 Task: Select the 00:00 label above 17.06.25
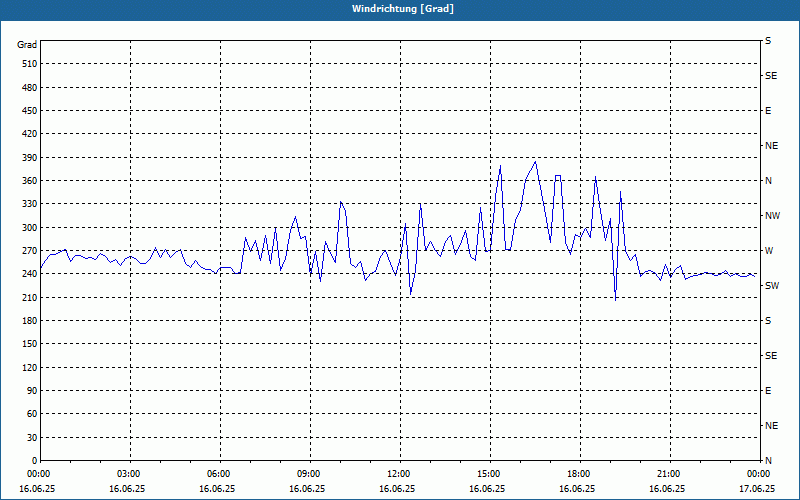click(x=758, y=474)
